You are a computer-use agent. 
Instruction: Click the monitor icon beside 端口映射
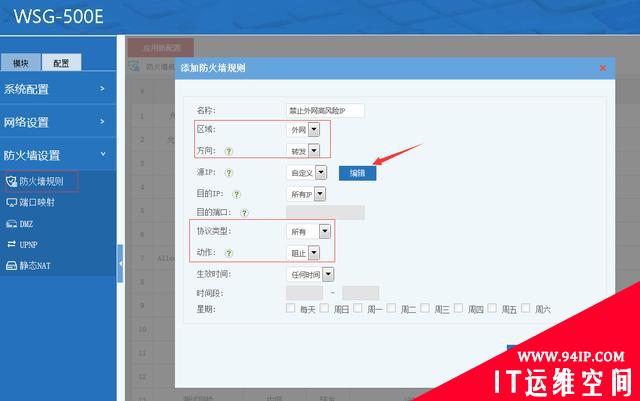(x=11, y=203)
